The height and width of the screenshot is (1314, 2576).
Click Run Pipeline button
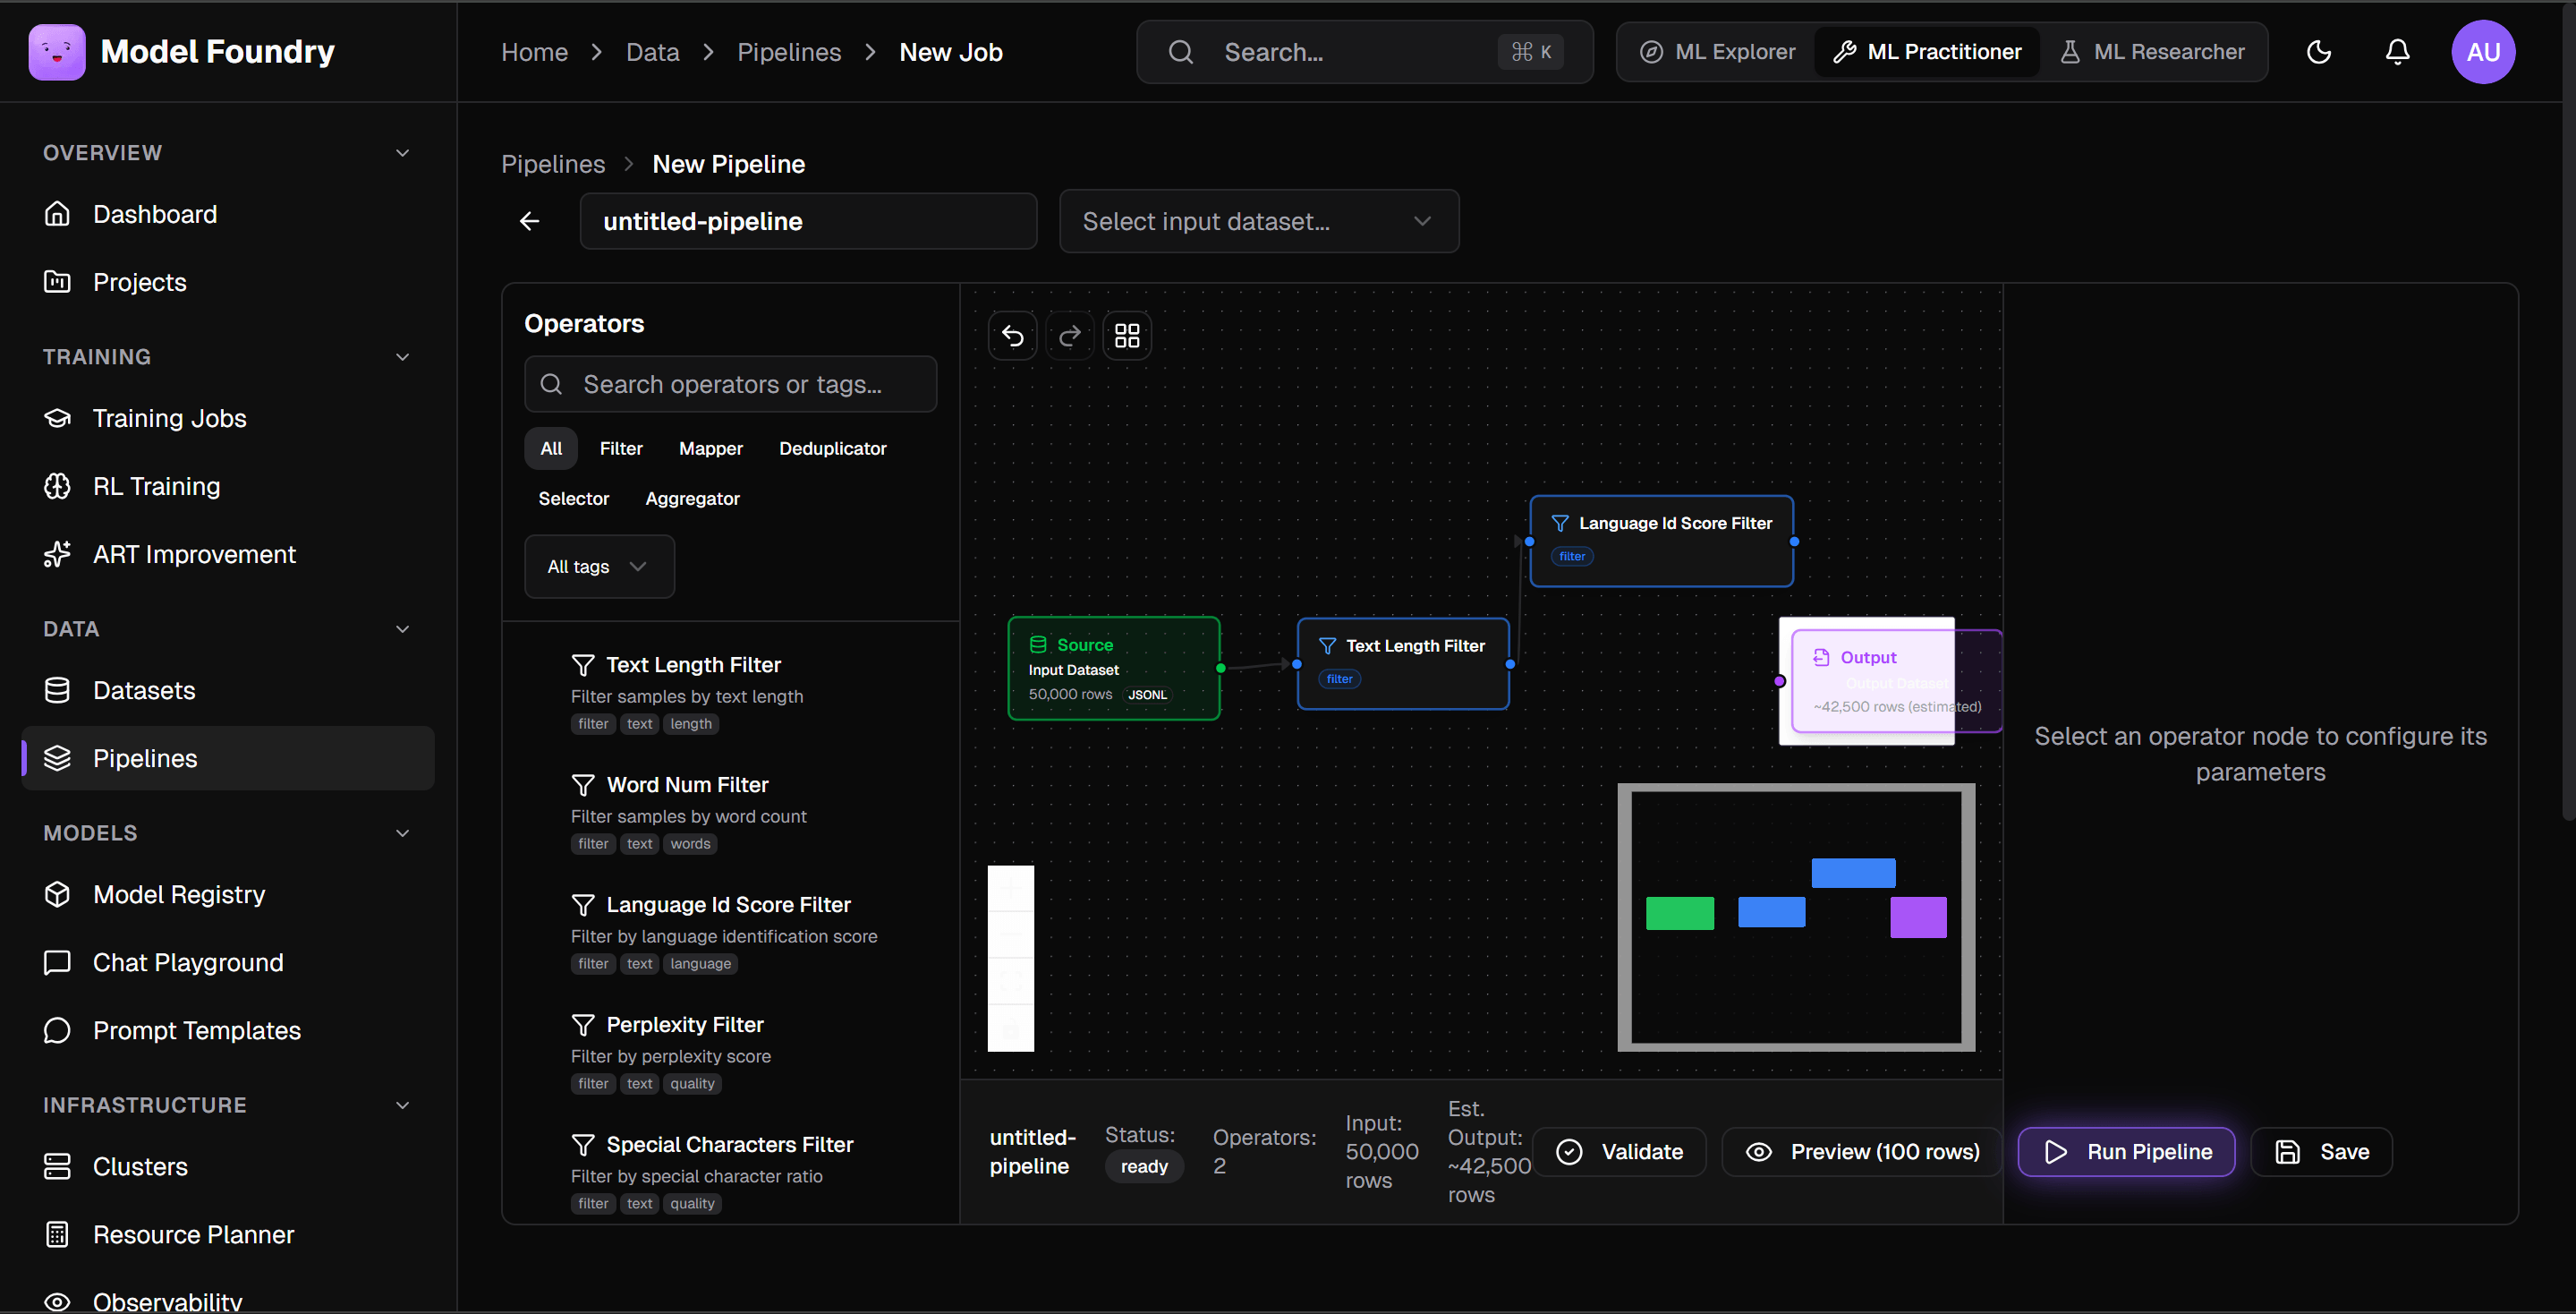click(2126, 1152)
